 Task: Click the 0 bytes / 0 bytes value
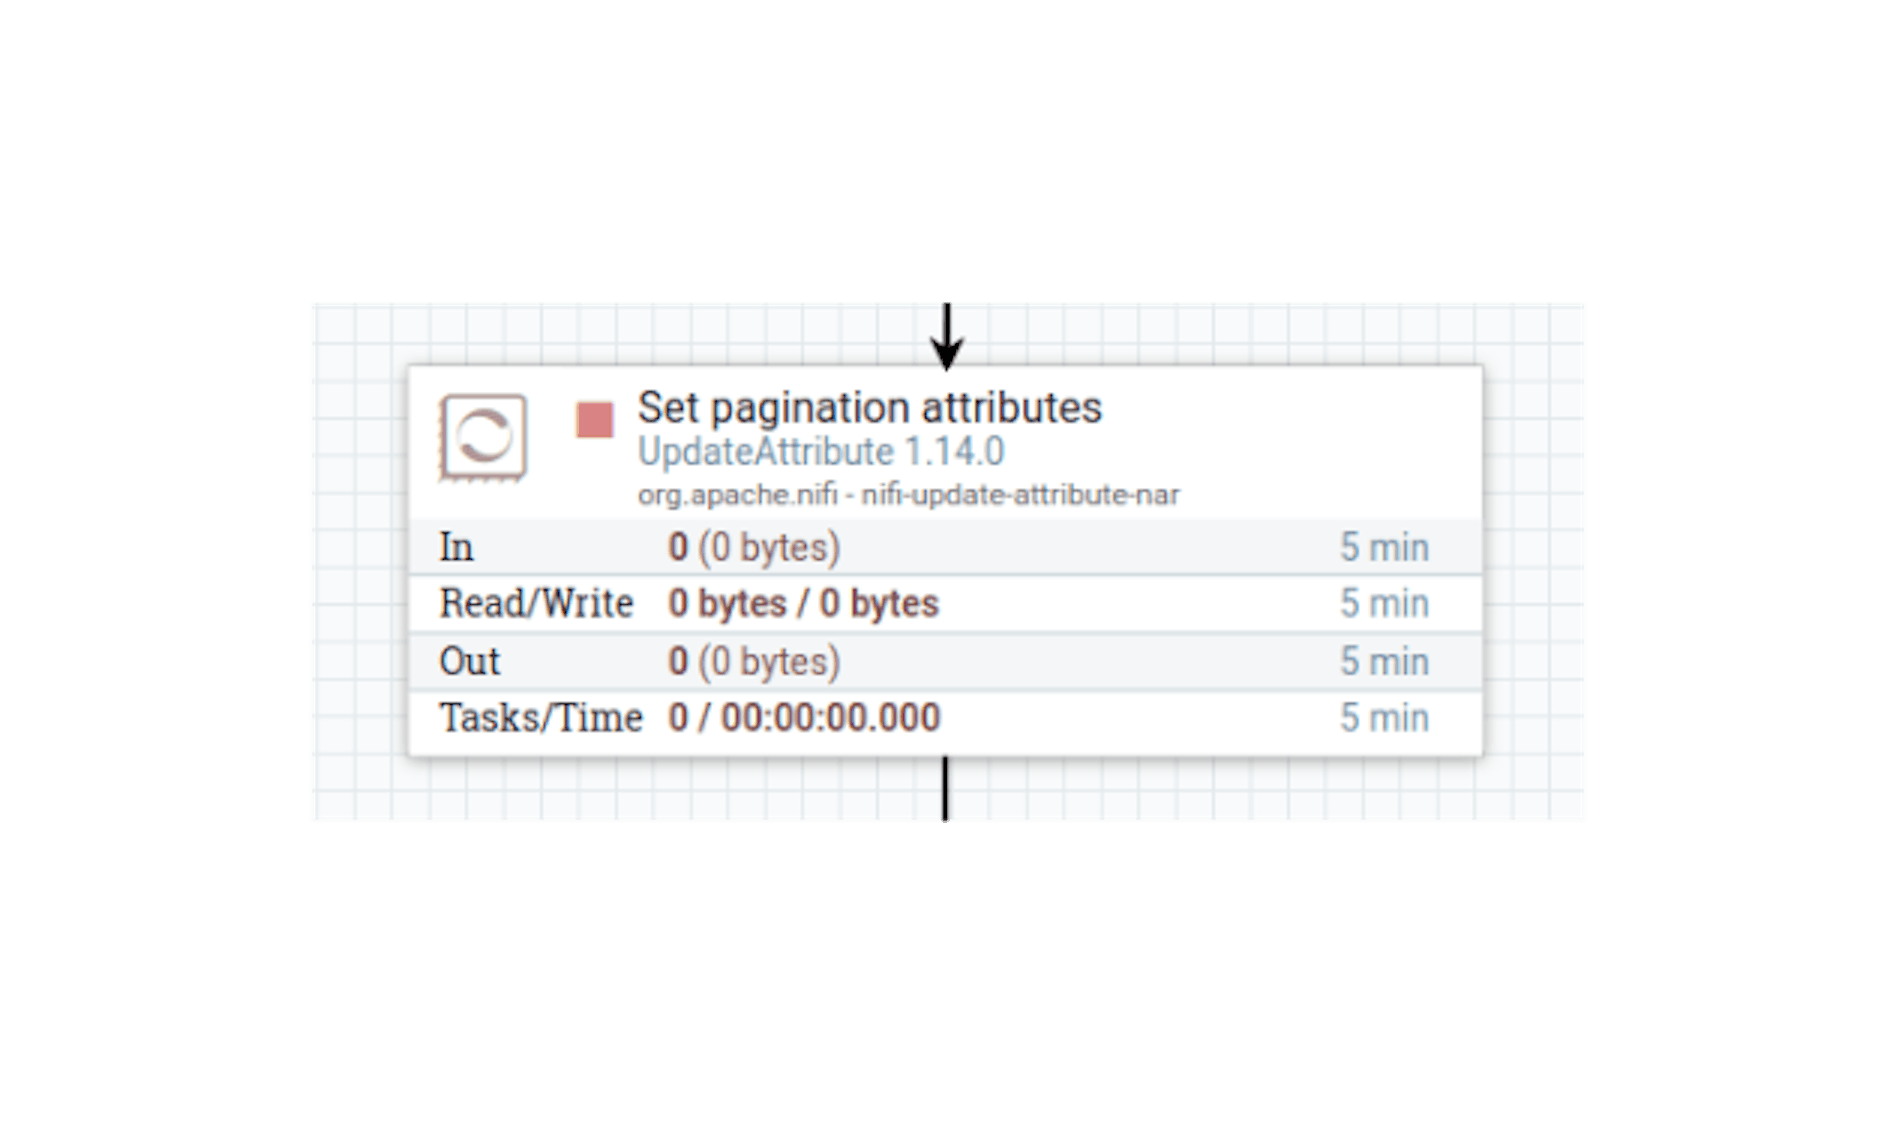(805, 602)
